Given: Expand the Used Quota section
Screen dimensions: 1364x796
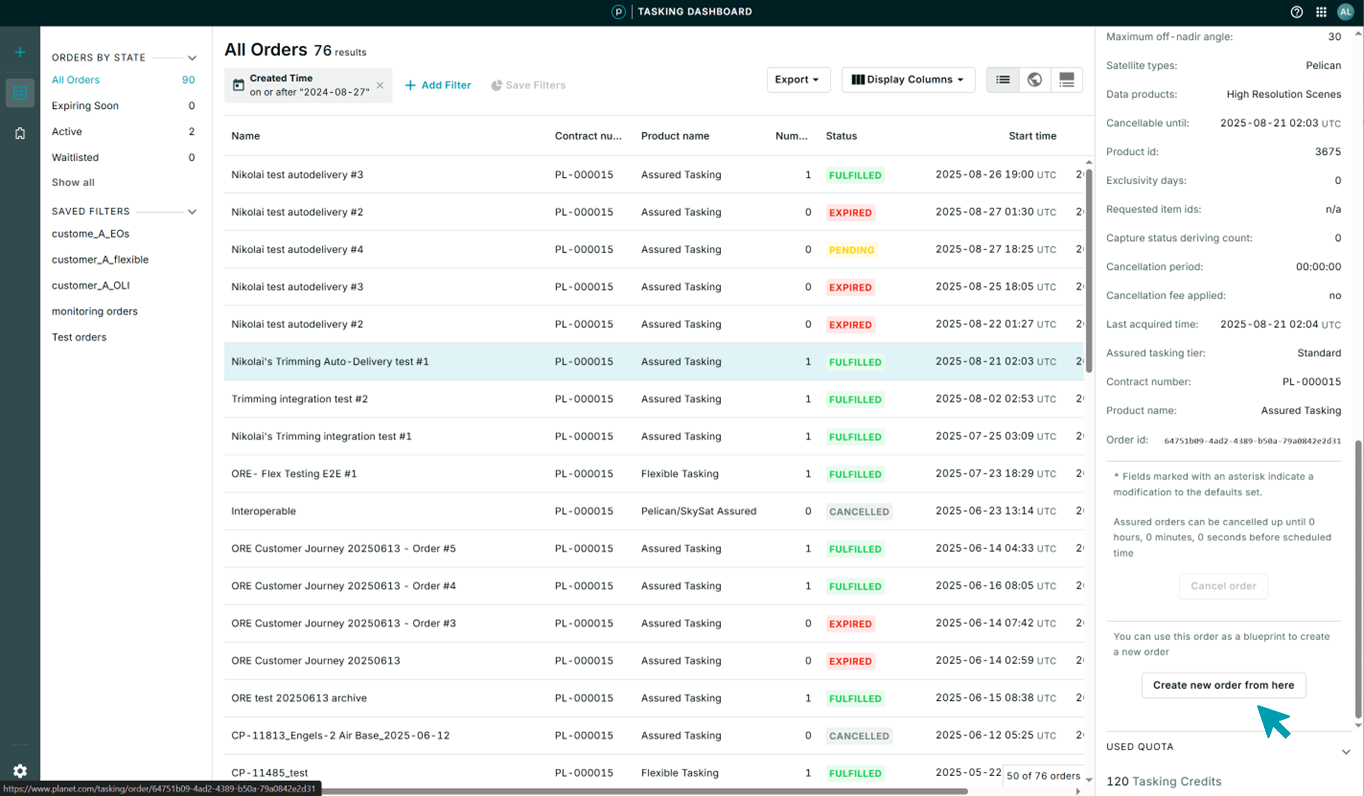Looking at the screenshot, I should click(1346, 751).
